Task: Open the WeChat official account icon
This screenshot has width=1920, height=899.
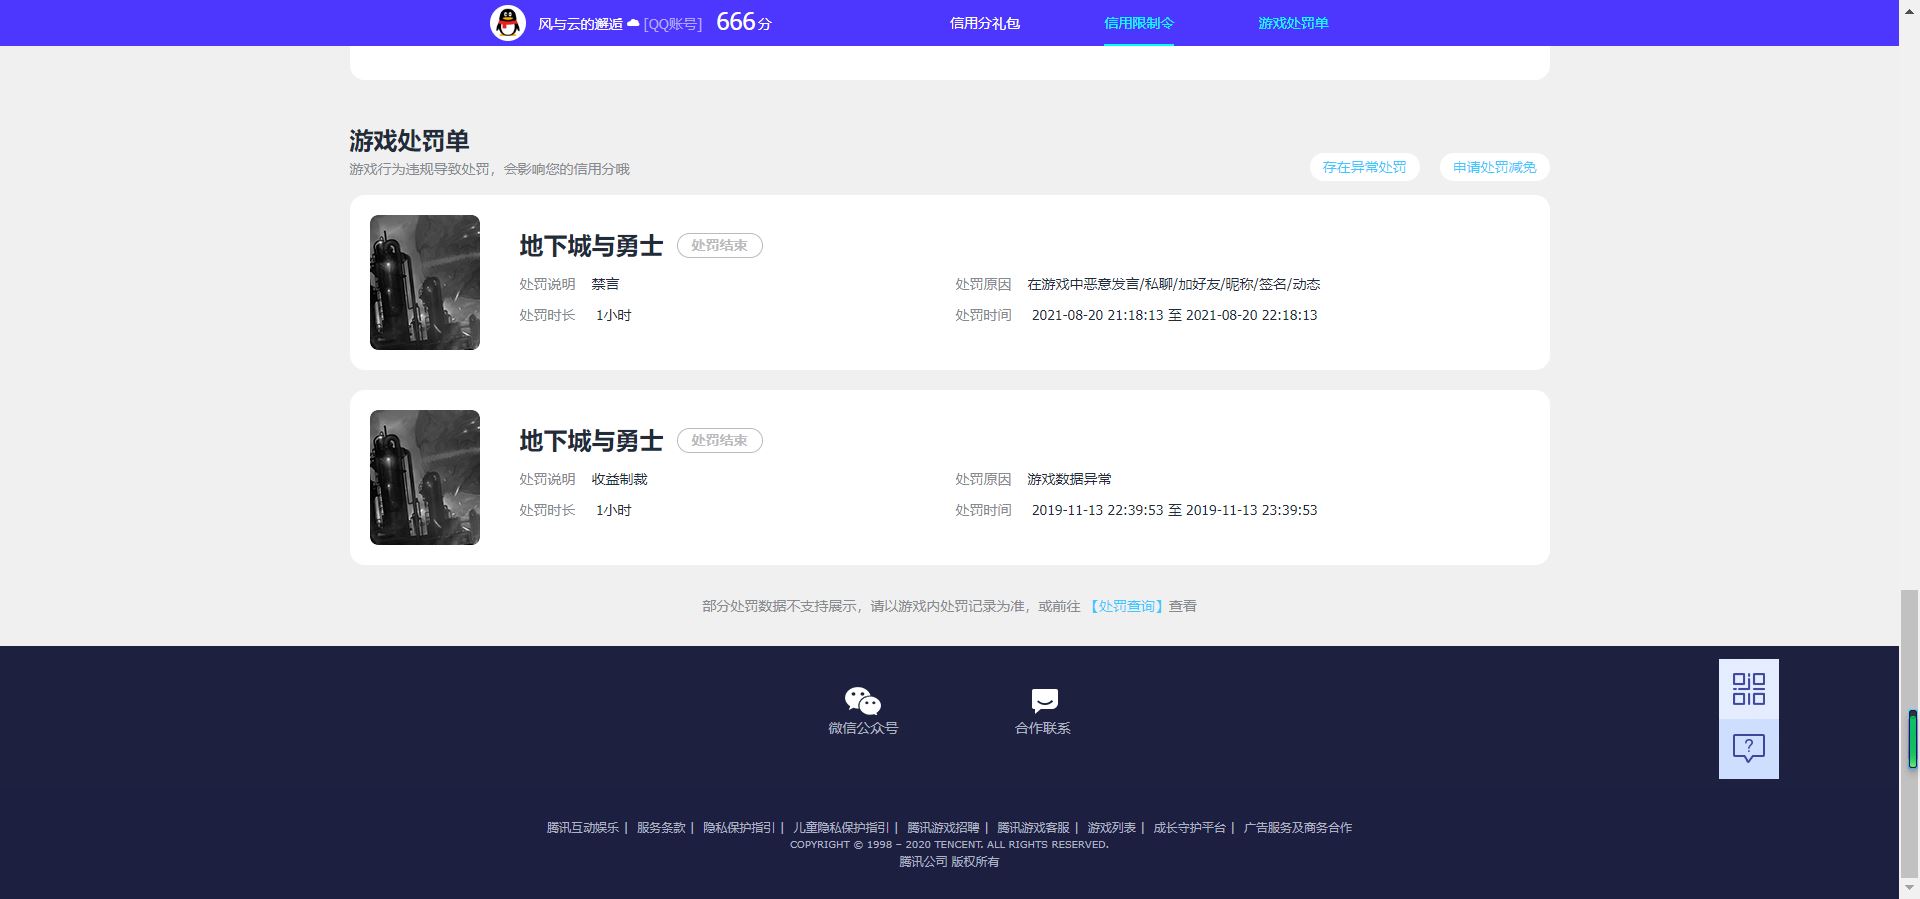Action: (x=862, y=700)
